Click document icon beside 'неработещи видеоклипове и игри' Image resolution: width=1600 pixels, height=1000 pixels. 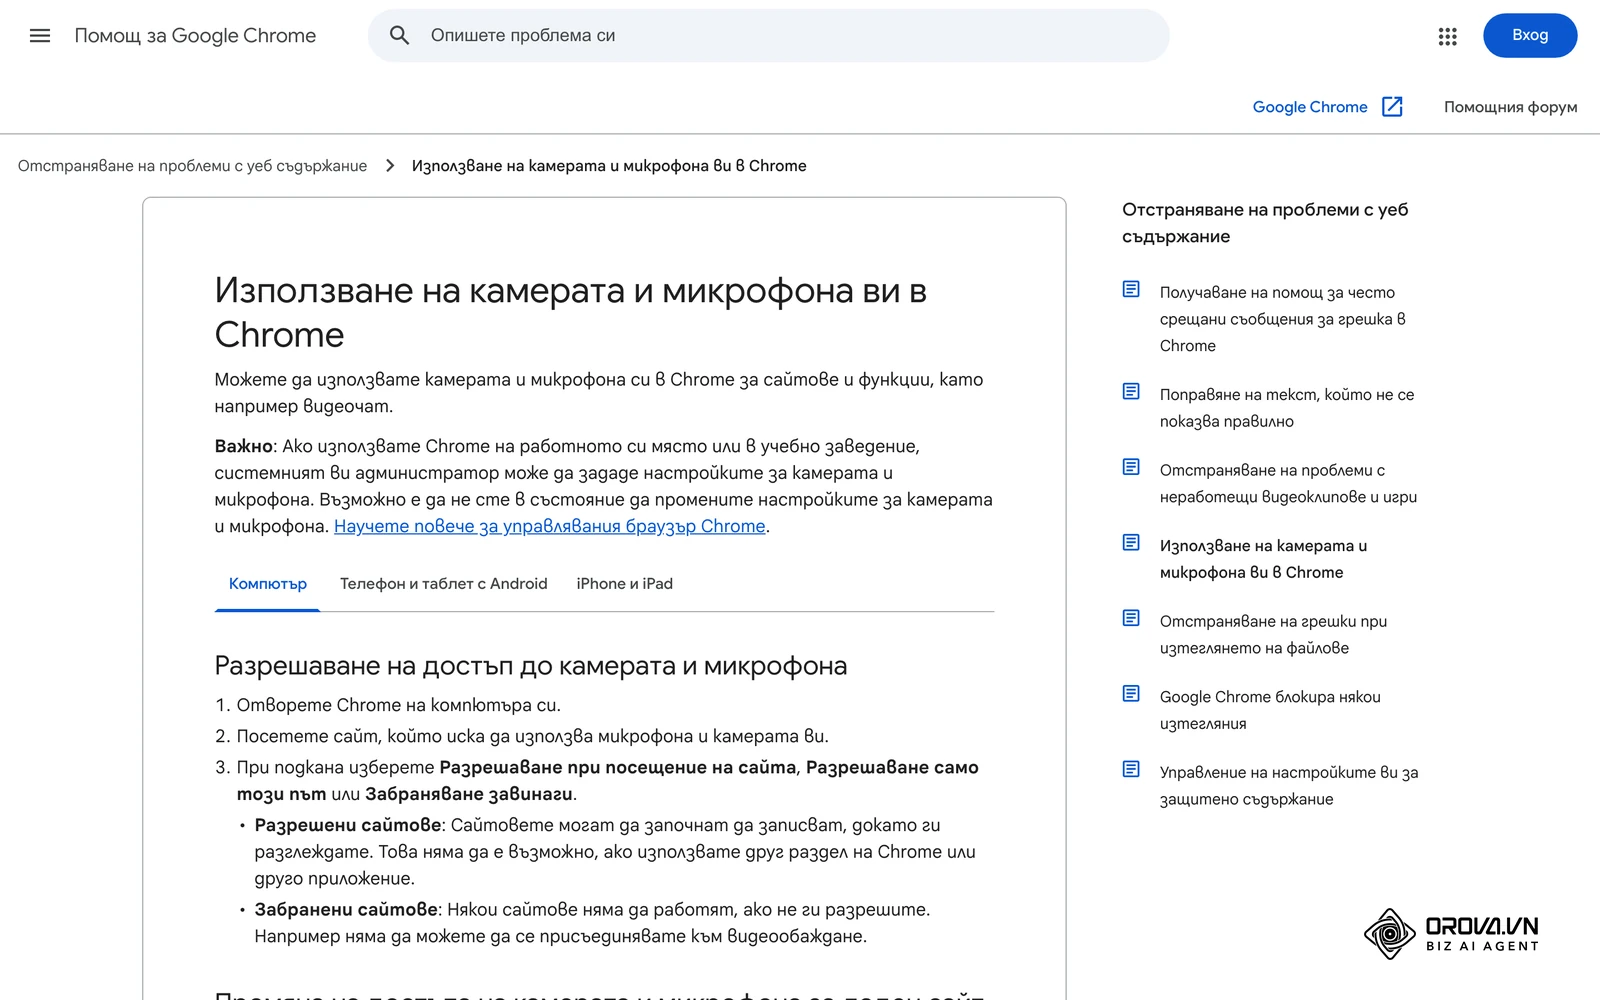tap(1131, 467)
